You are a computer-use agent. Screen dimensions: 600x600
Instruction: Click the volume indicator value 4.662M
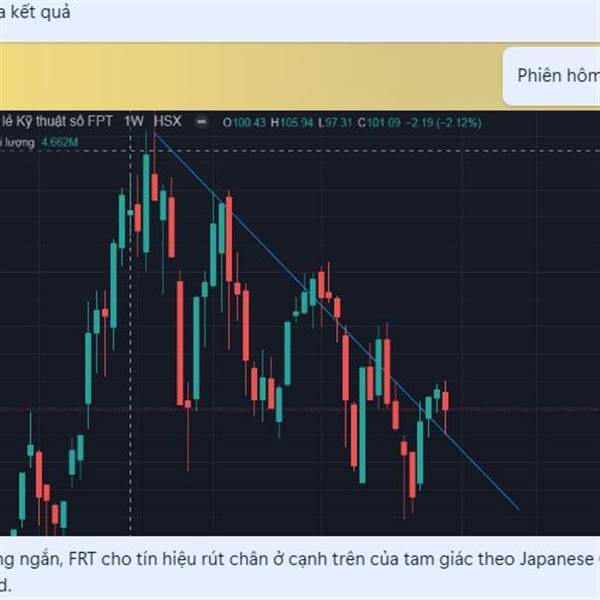(60, 142)
